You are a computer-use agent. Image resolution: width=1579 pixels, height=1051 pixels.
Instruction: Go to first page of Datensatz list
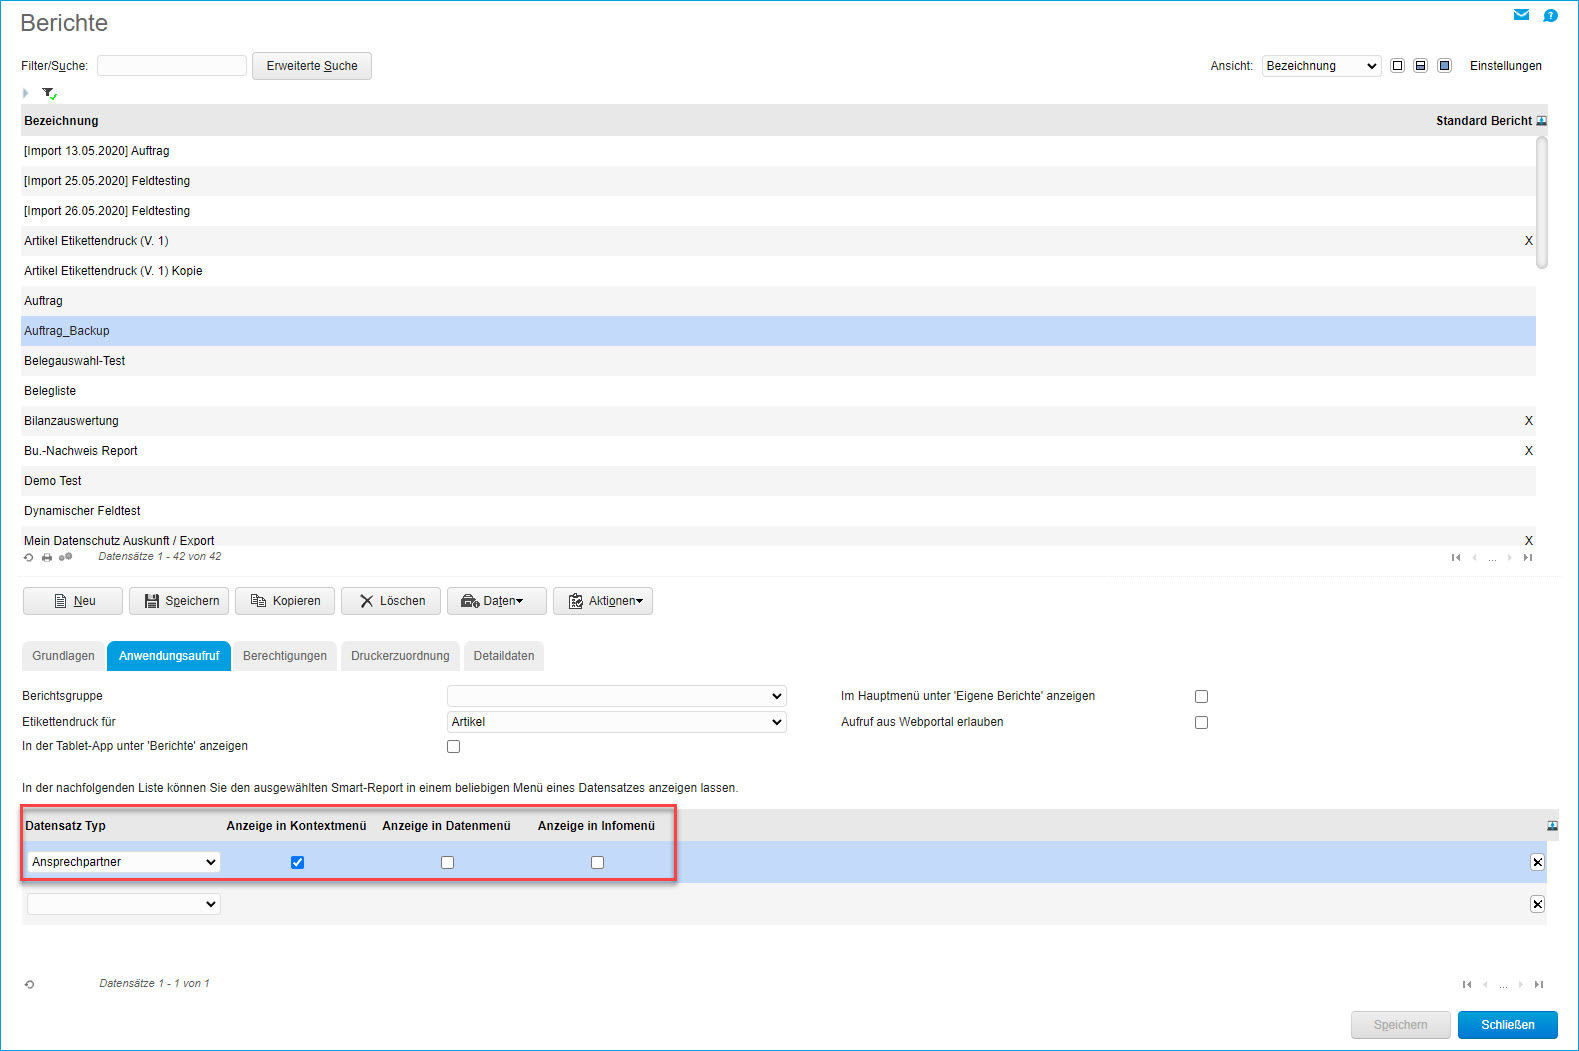tap(1467, 985)
